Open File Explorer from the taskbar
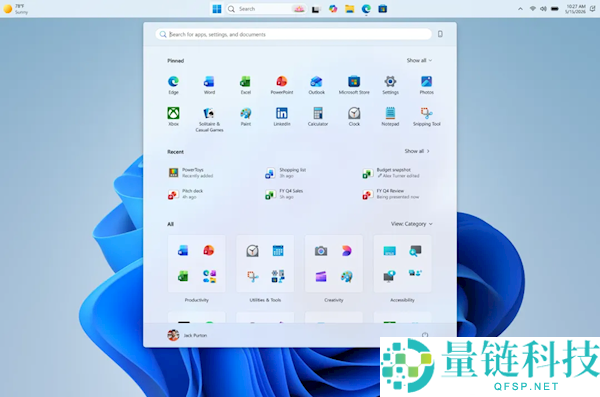Image resolution: width=600 pixels, height=397 pixels. click(349, 9)
